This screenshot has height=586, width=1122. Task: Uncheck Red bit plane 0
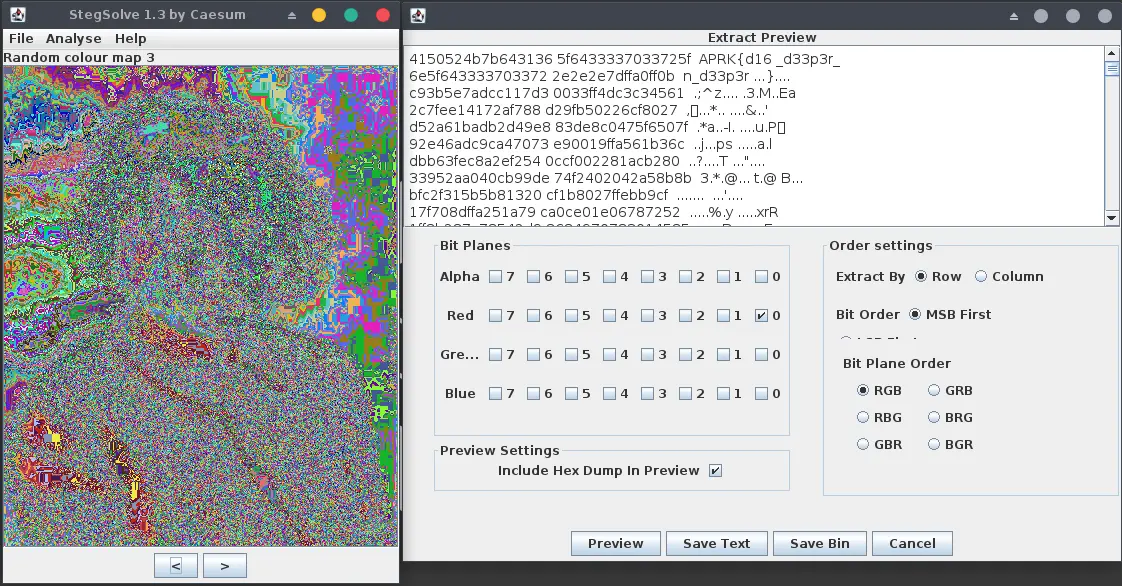(x=761, y=316)
